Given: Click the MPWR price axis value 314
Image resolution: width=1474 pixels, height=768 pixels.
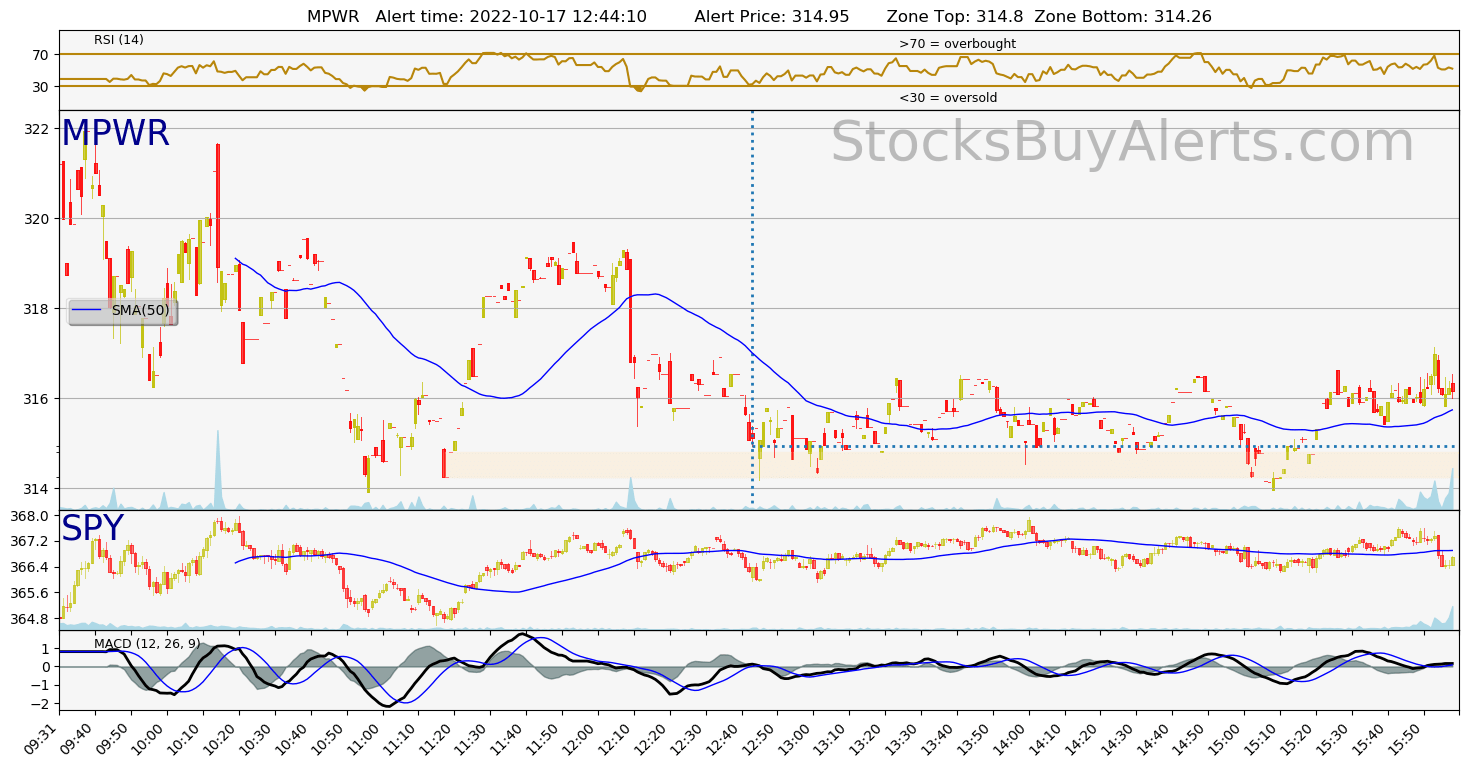Looking at the screenshot, I should (x=36, y=489).
